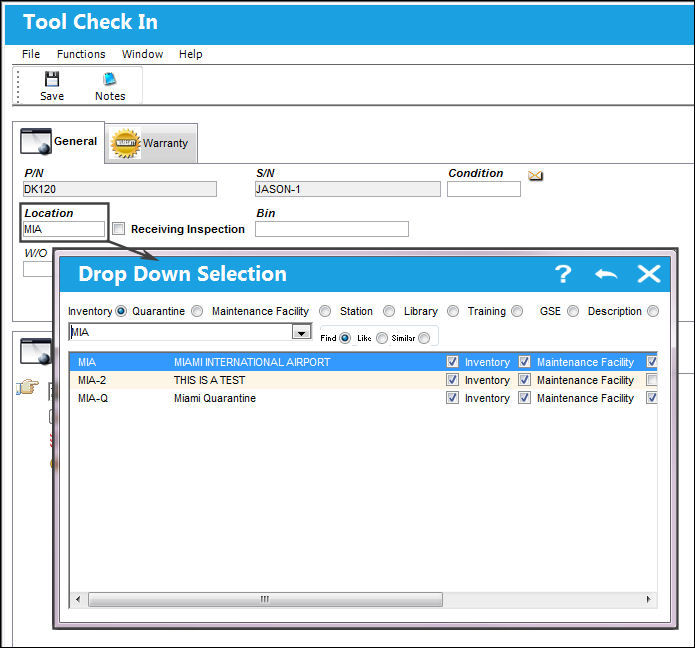Click the pointing hand icon

(x=27, y=387)
